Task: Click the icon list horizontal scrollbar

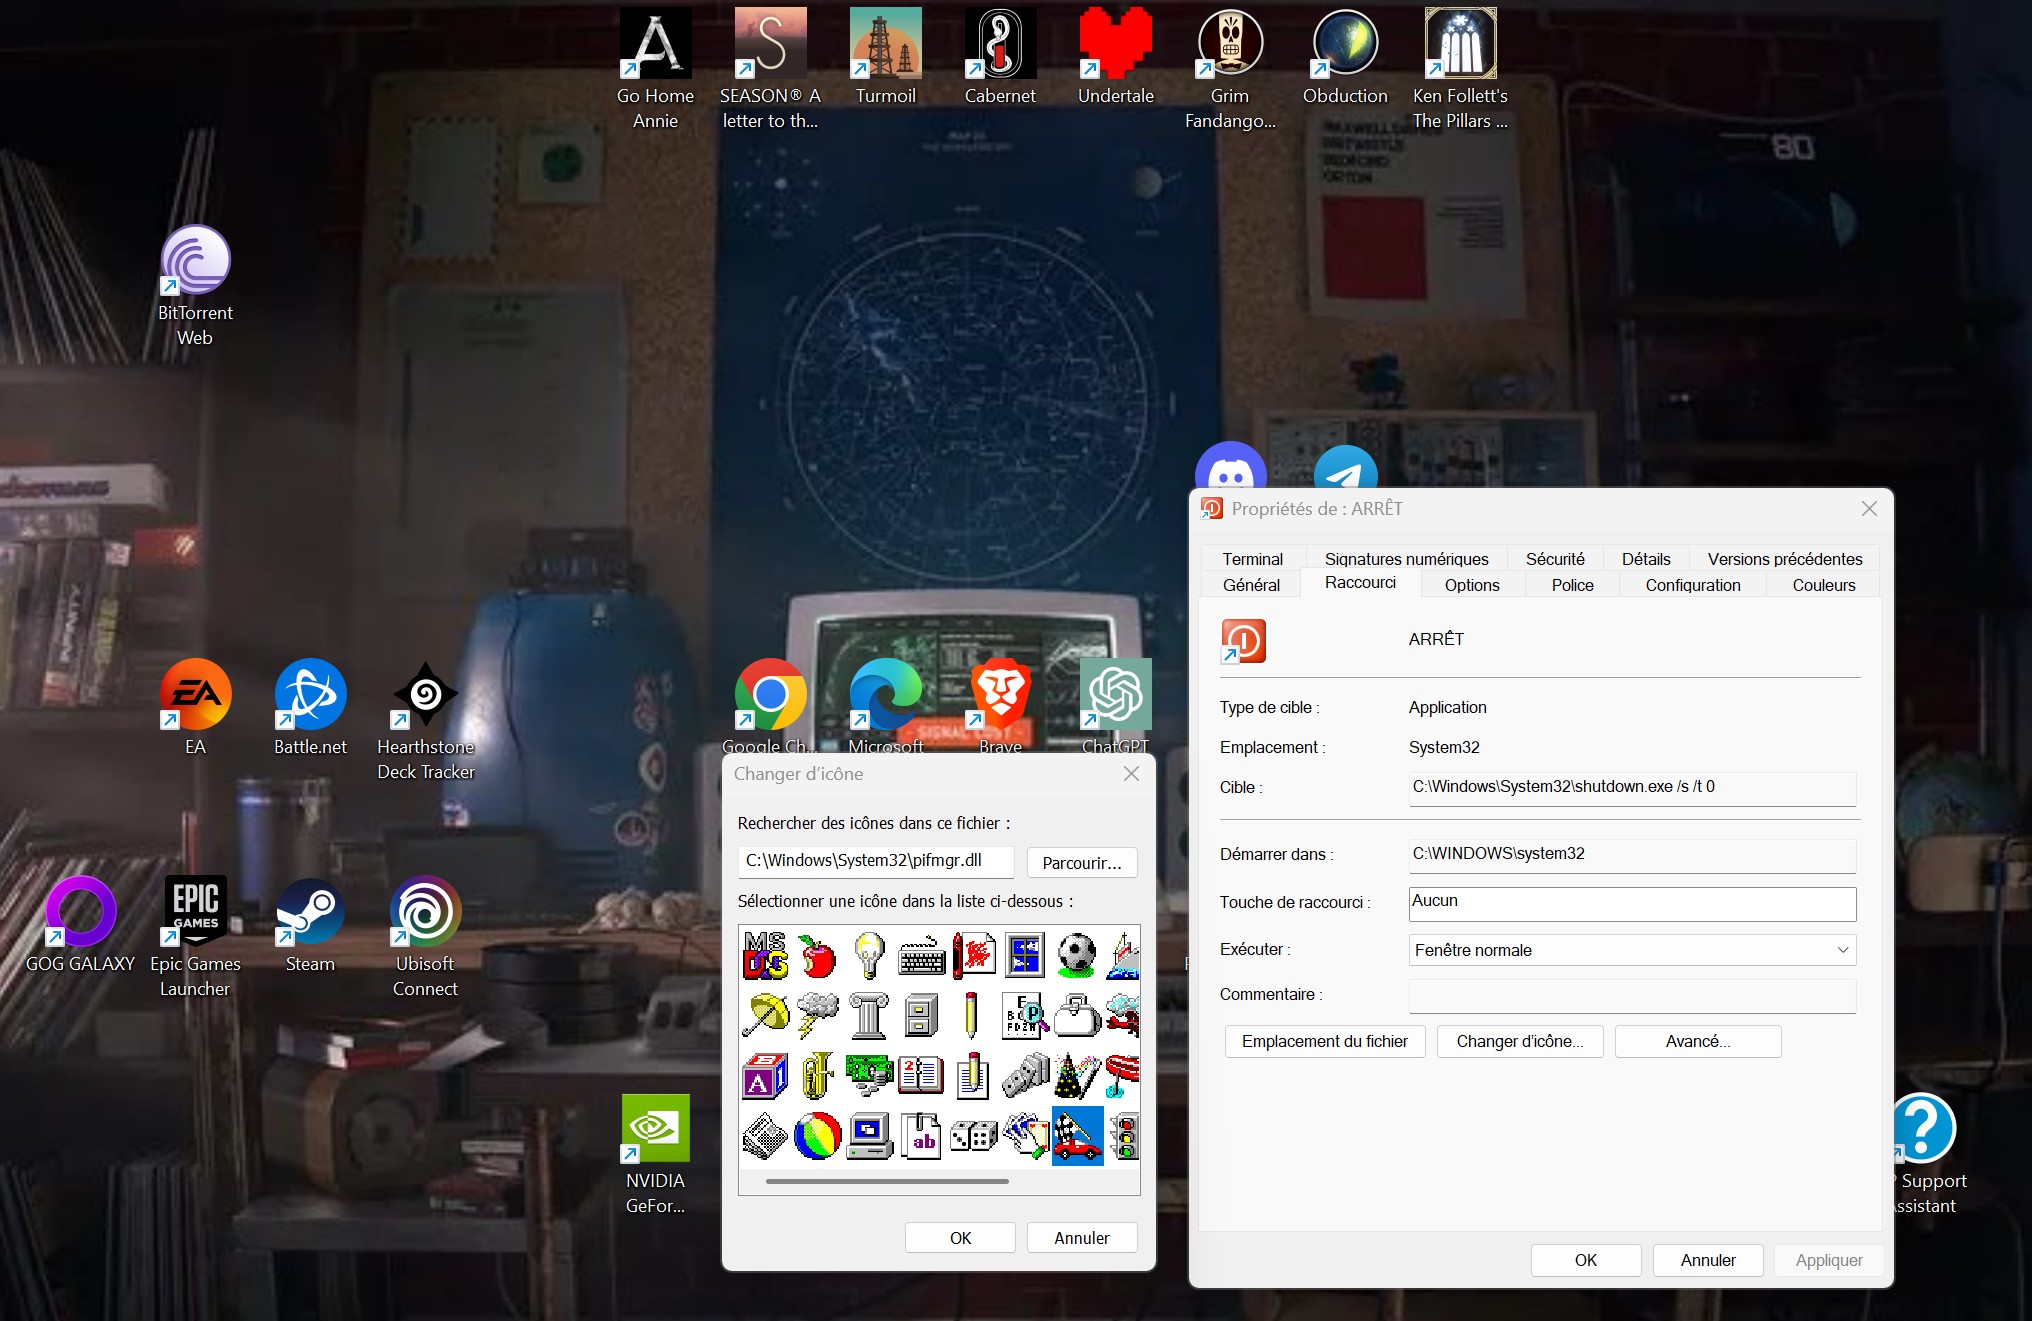Action: 887,1181
